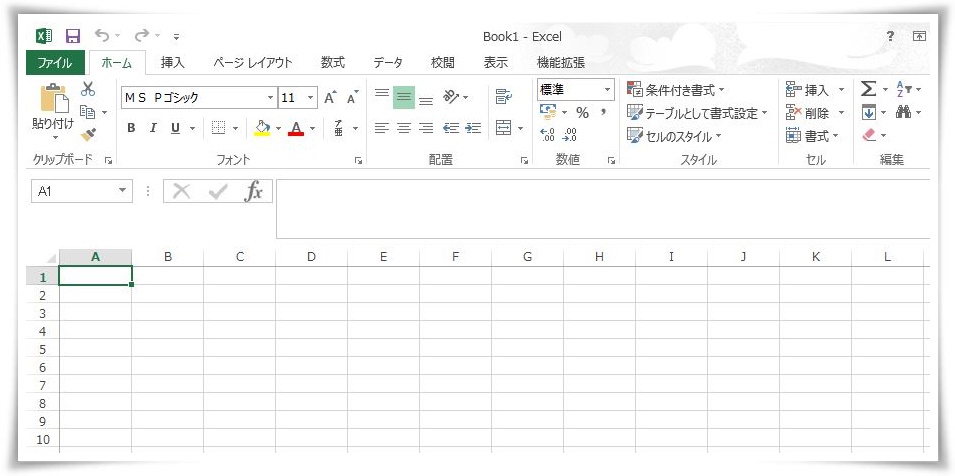The image size is (955, 476).
Task: Open the font name MS Pゴシック dropdown
Action: 271,97
